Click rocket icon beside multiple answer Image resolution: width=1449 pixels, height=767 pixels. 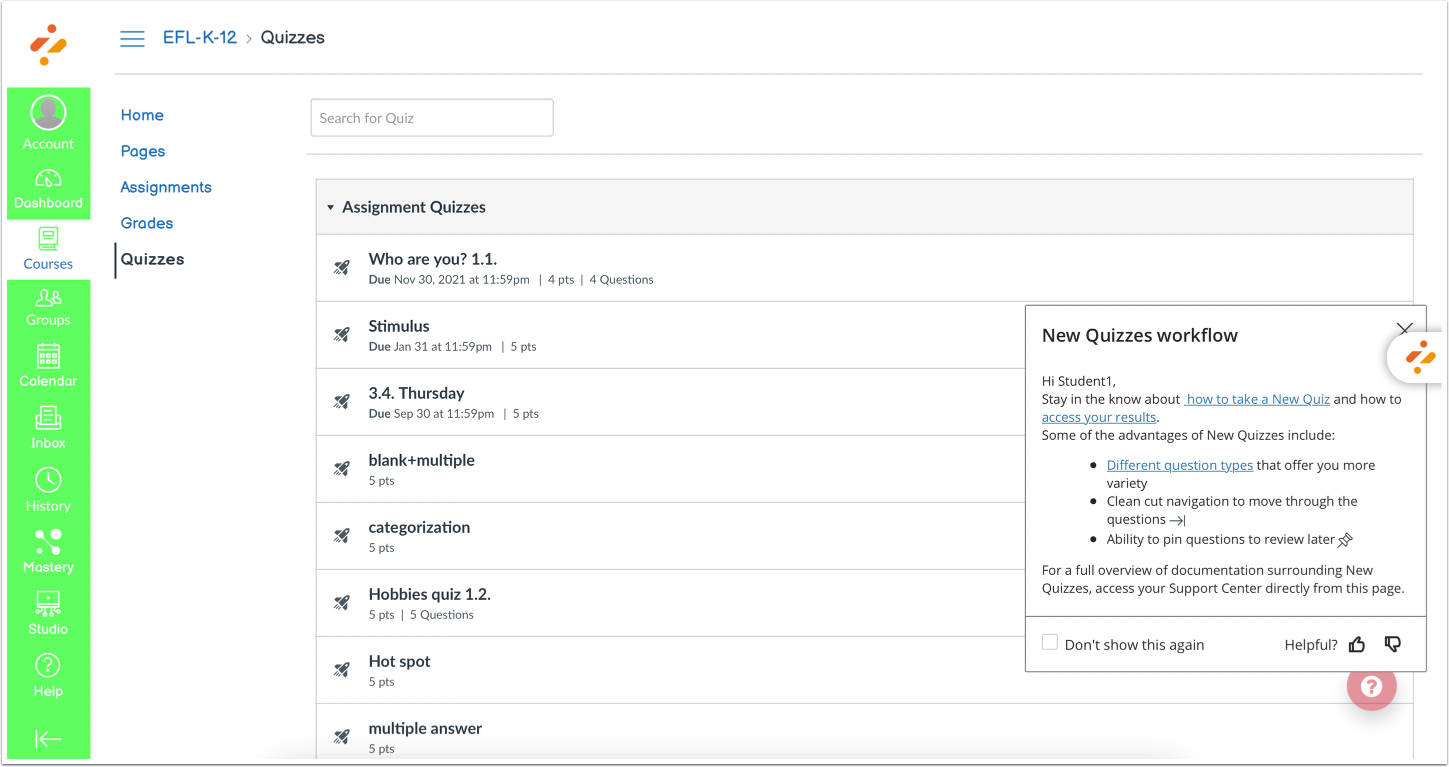342,736
